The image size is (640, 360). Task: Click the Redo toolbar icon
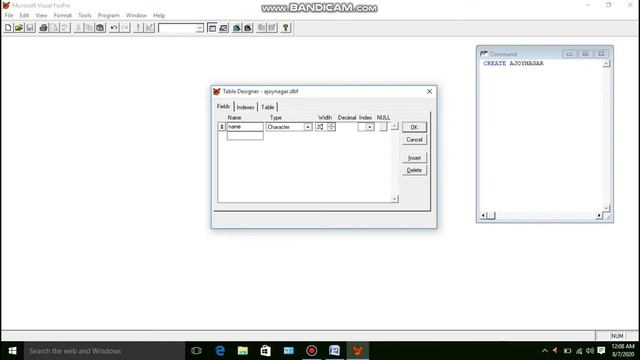[125, 28]
